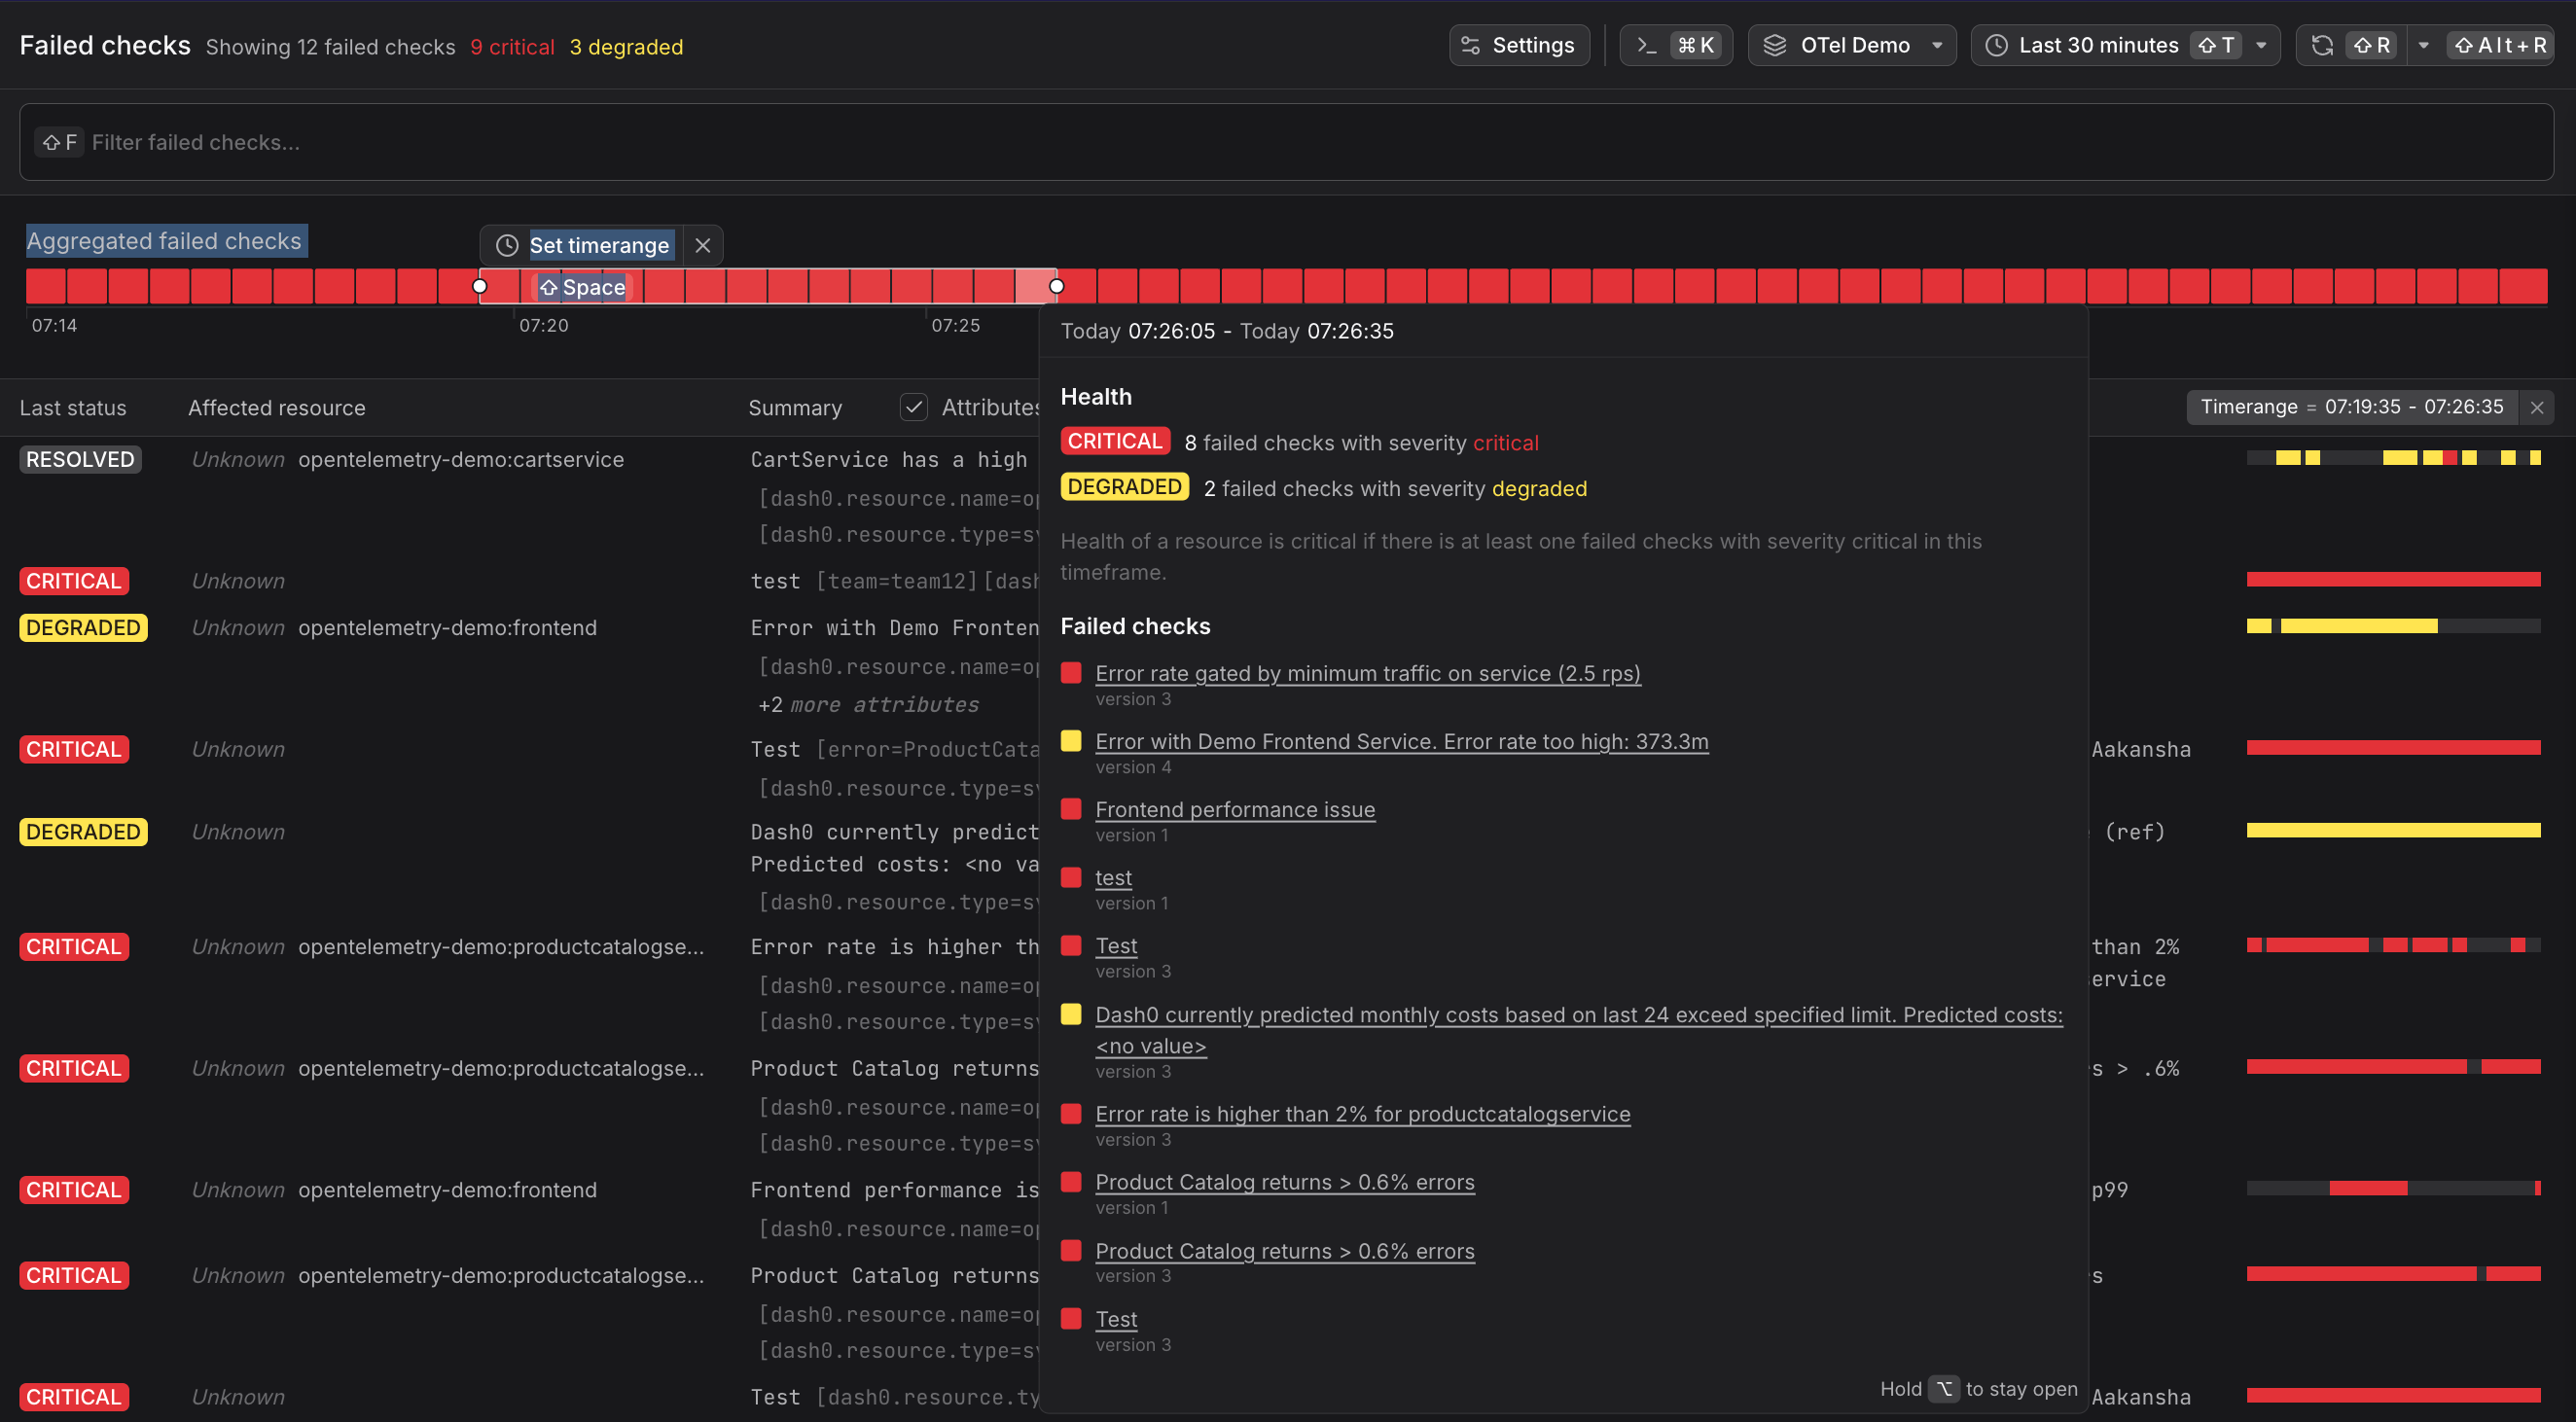Click the option key hint badge in tooltip
Viewport: 2576px width, 1422px height.
[1943, 1388]
